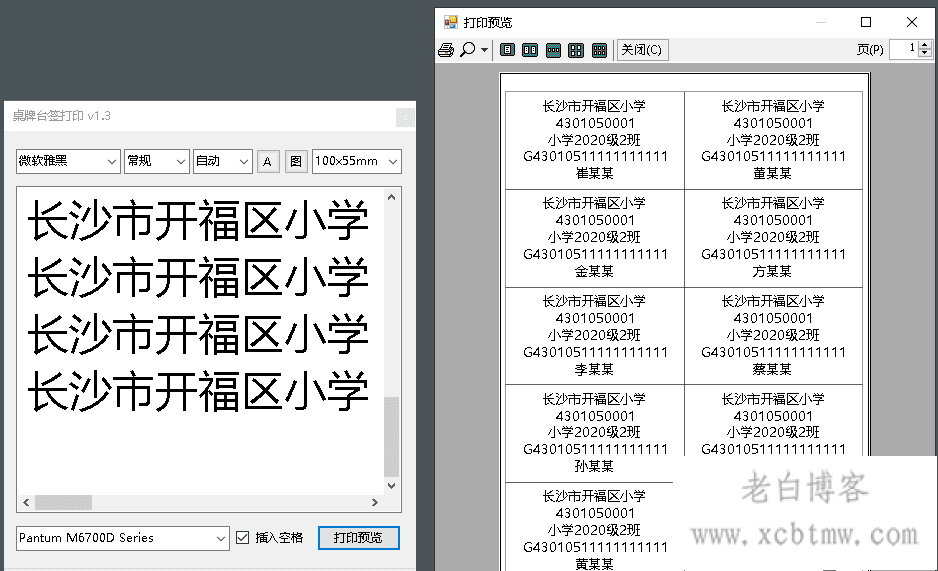Click the first line 长沙市开福区小学 in text editor
The image size is (938, 571).
[198, 220]
